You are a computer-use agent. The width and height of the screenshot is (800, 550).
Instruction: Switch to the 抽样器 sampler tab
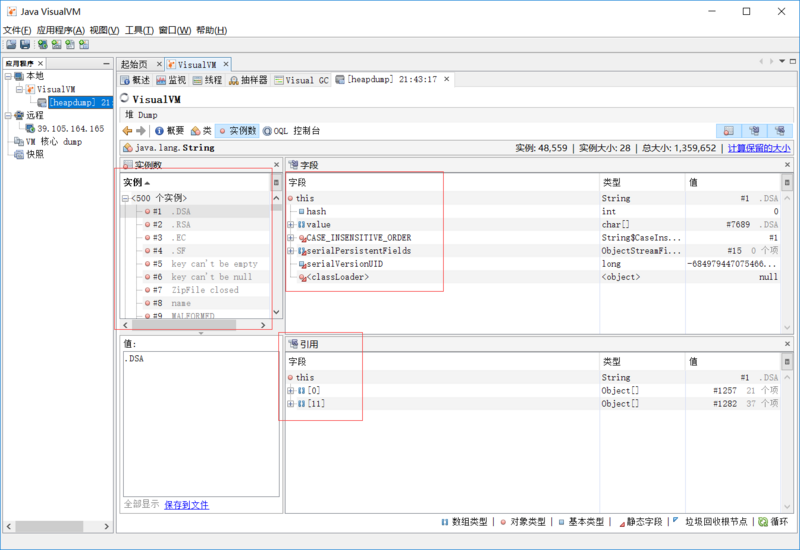click(x=248, y=80)
